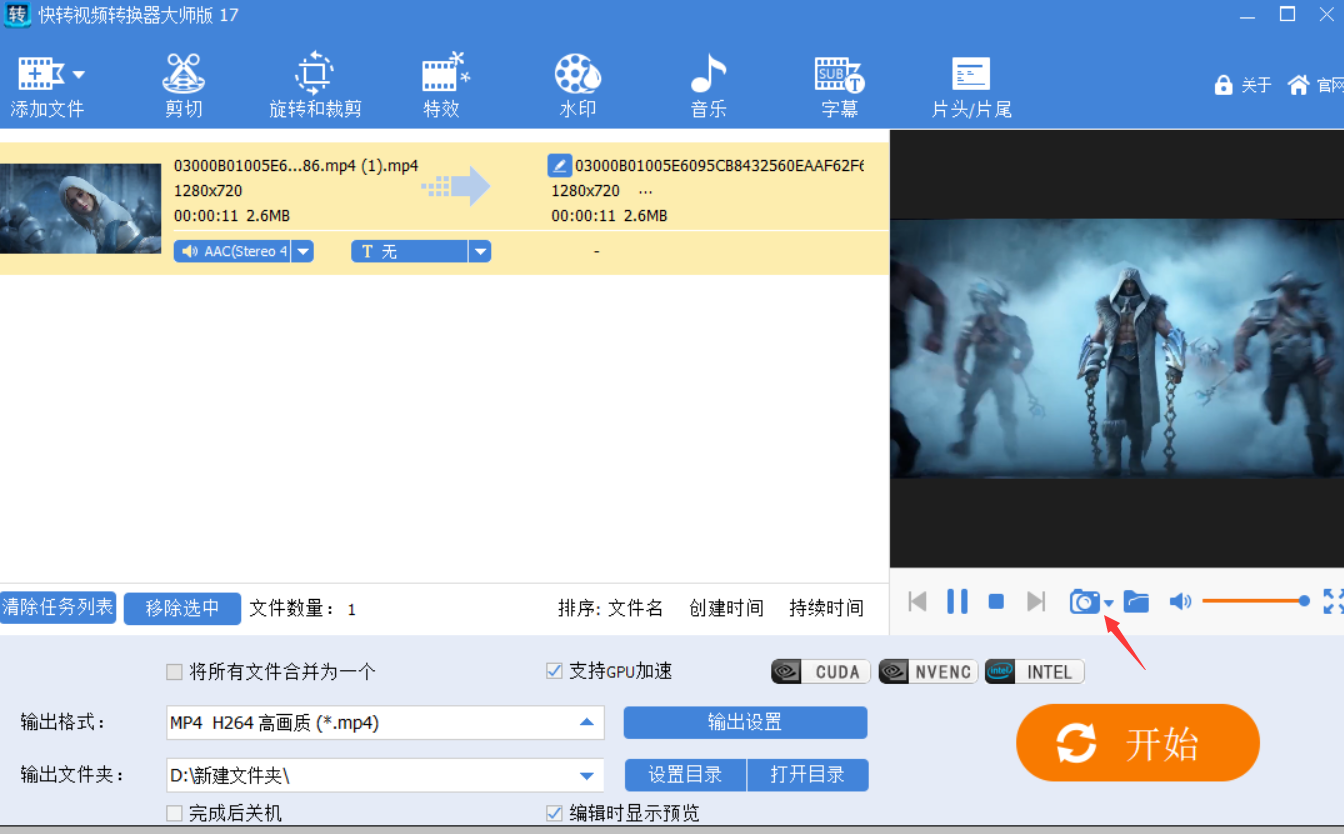The image size is (1344, 834).
Task: Open the snapshot dropdown arrow
Action: coord(1108,602)
